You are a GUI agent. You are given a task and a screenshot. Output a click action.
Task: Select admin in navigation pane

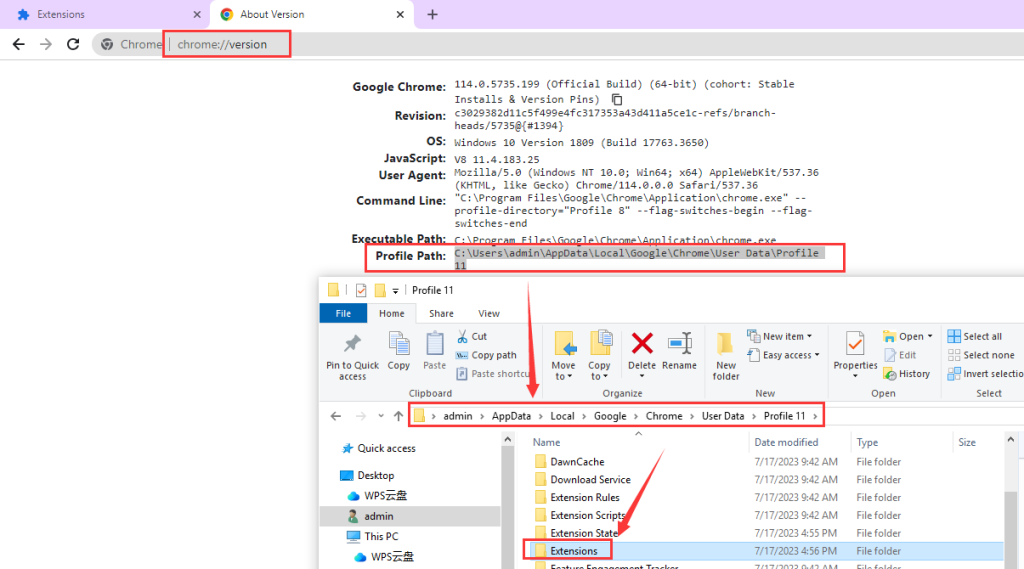coord(378,516)
